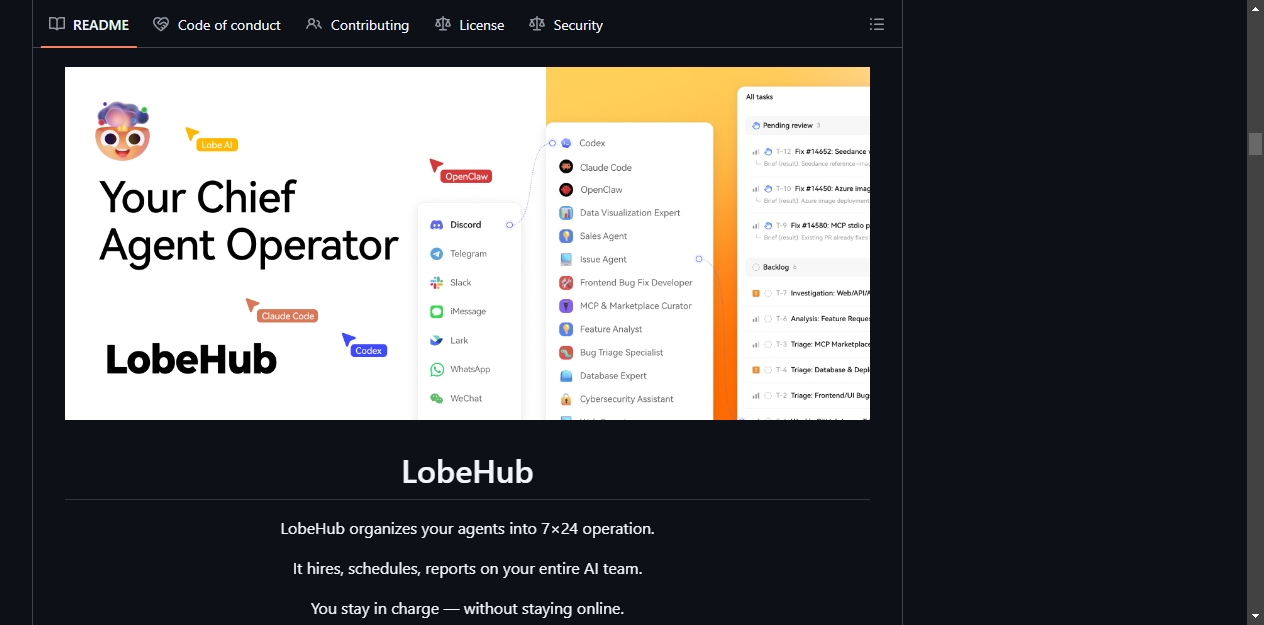Click the scrollbar up arrow
This screenshot has width=1264, height=625.
[1255, 8]
